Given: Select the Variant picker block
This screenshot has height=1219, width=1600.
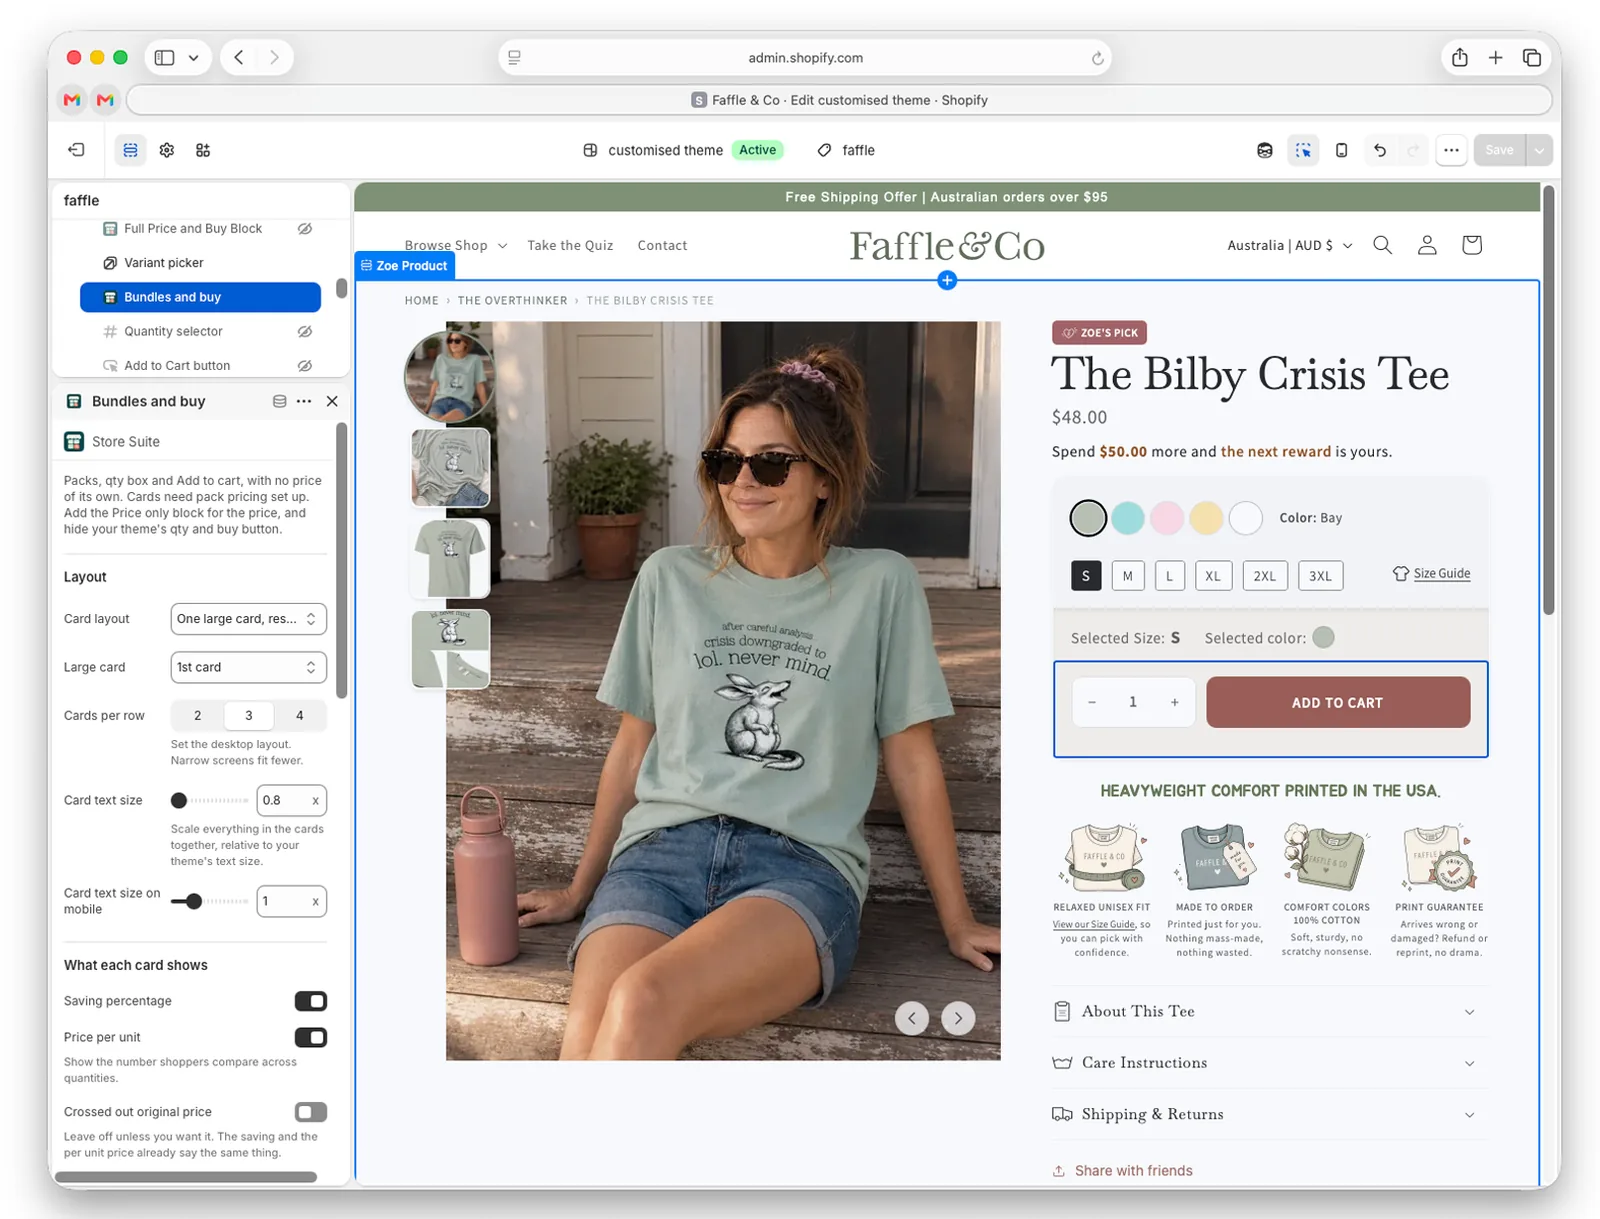Looking at the screenshot, I should [x=200, y=262].
